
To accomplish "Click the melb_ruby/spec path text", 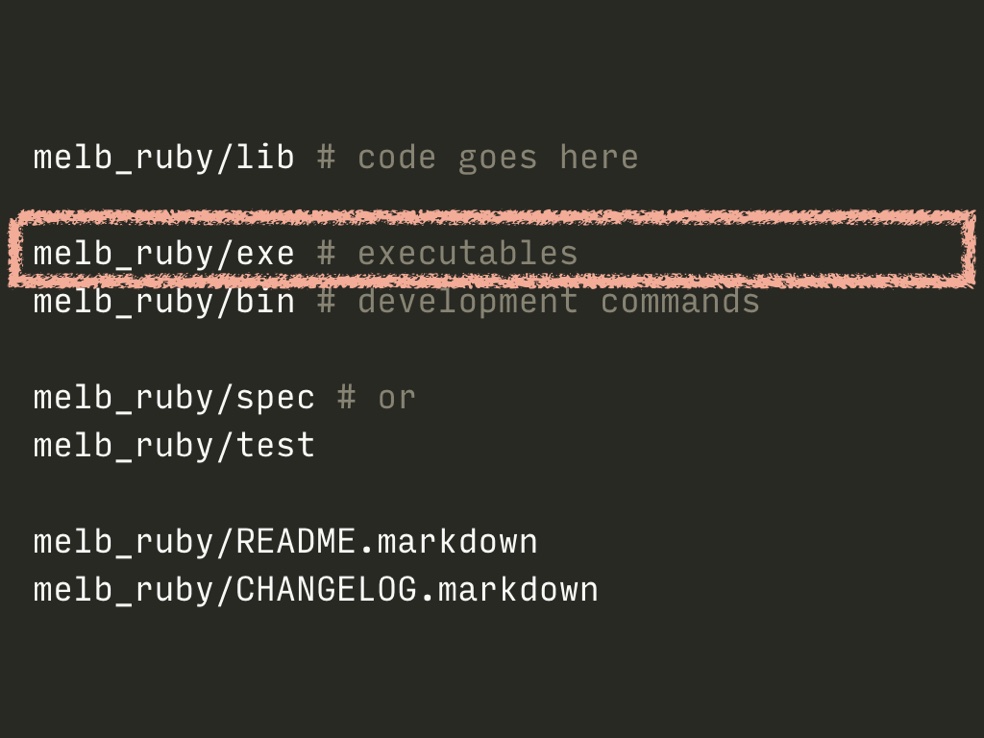I will click(174, 398).
